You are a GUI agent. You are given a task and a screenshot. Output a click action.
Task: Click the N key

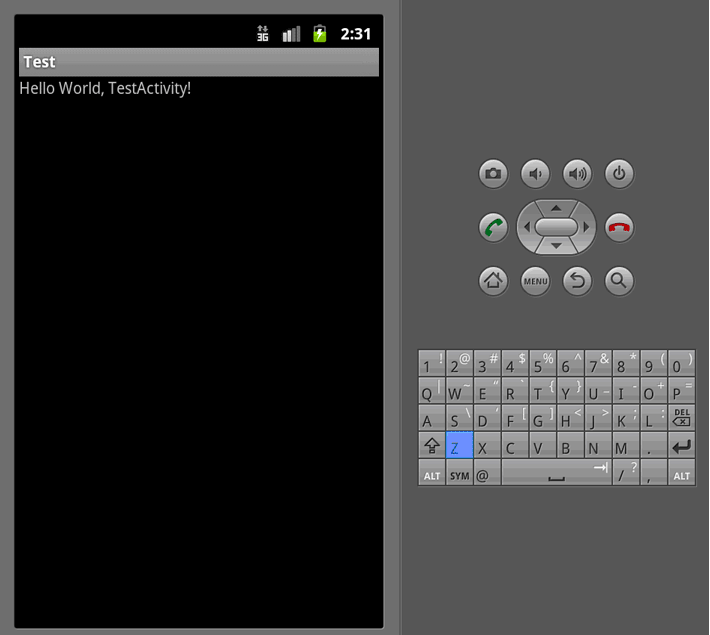(x=598, y=445)
